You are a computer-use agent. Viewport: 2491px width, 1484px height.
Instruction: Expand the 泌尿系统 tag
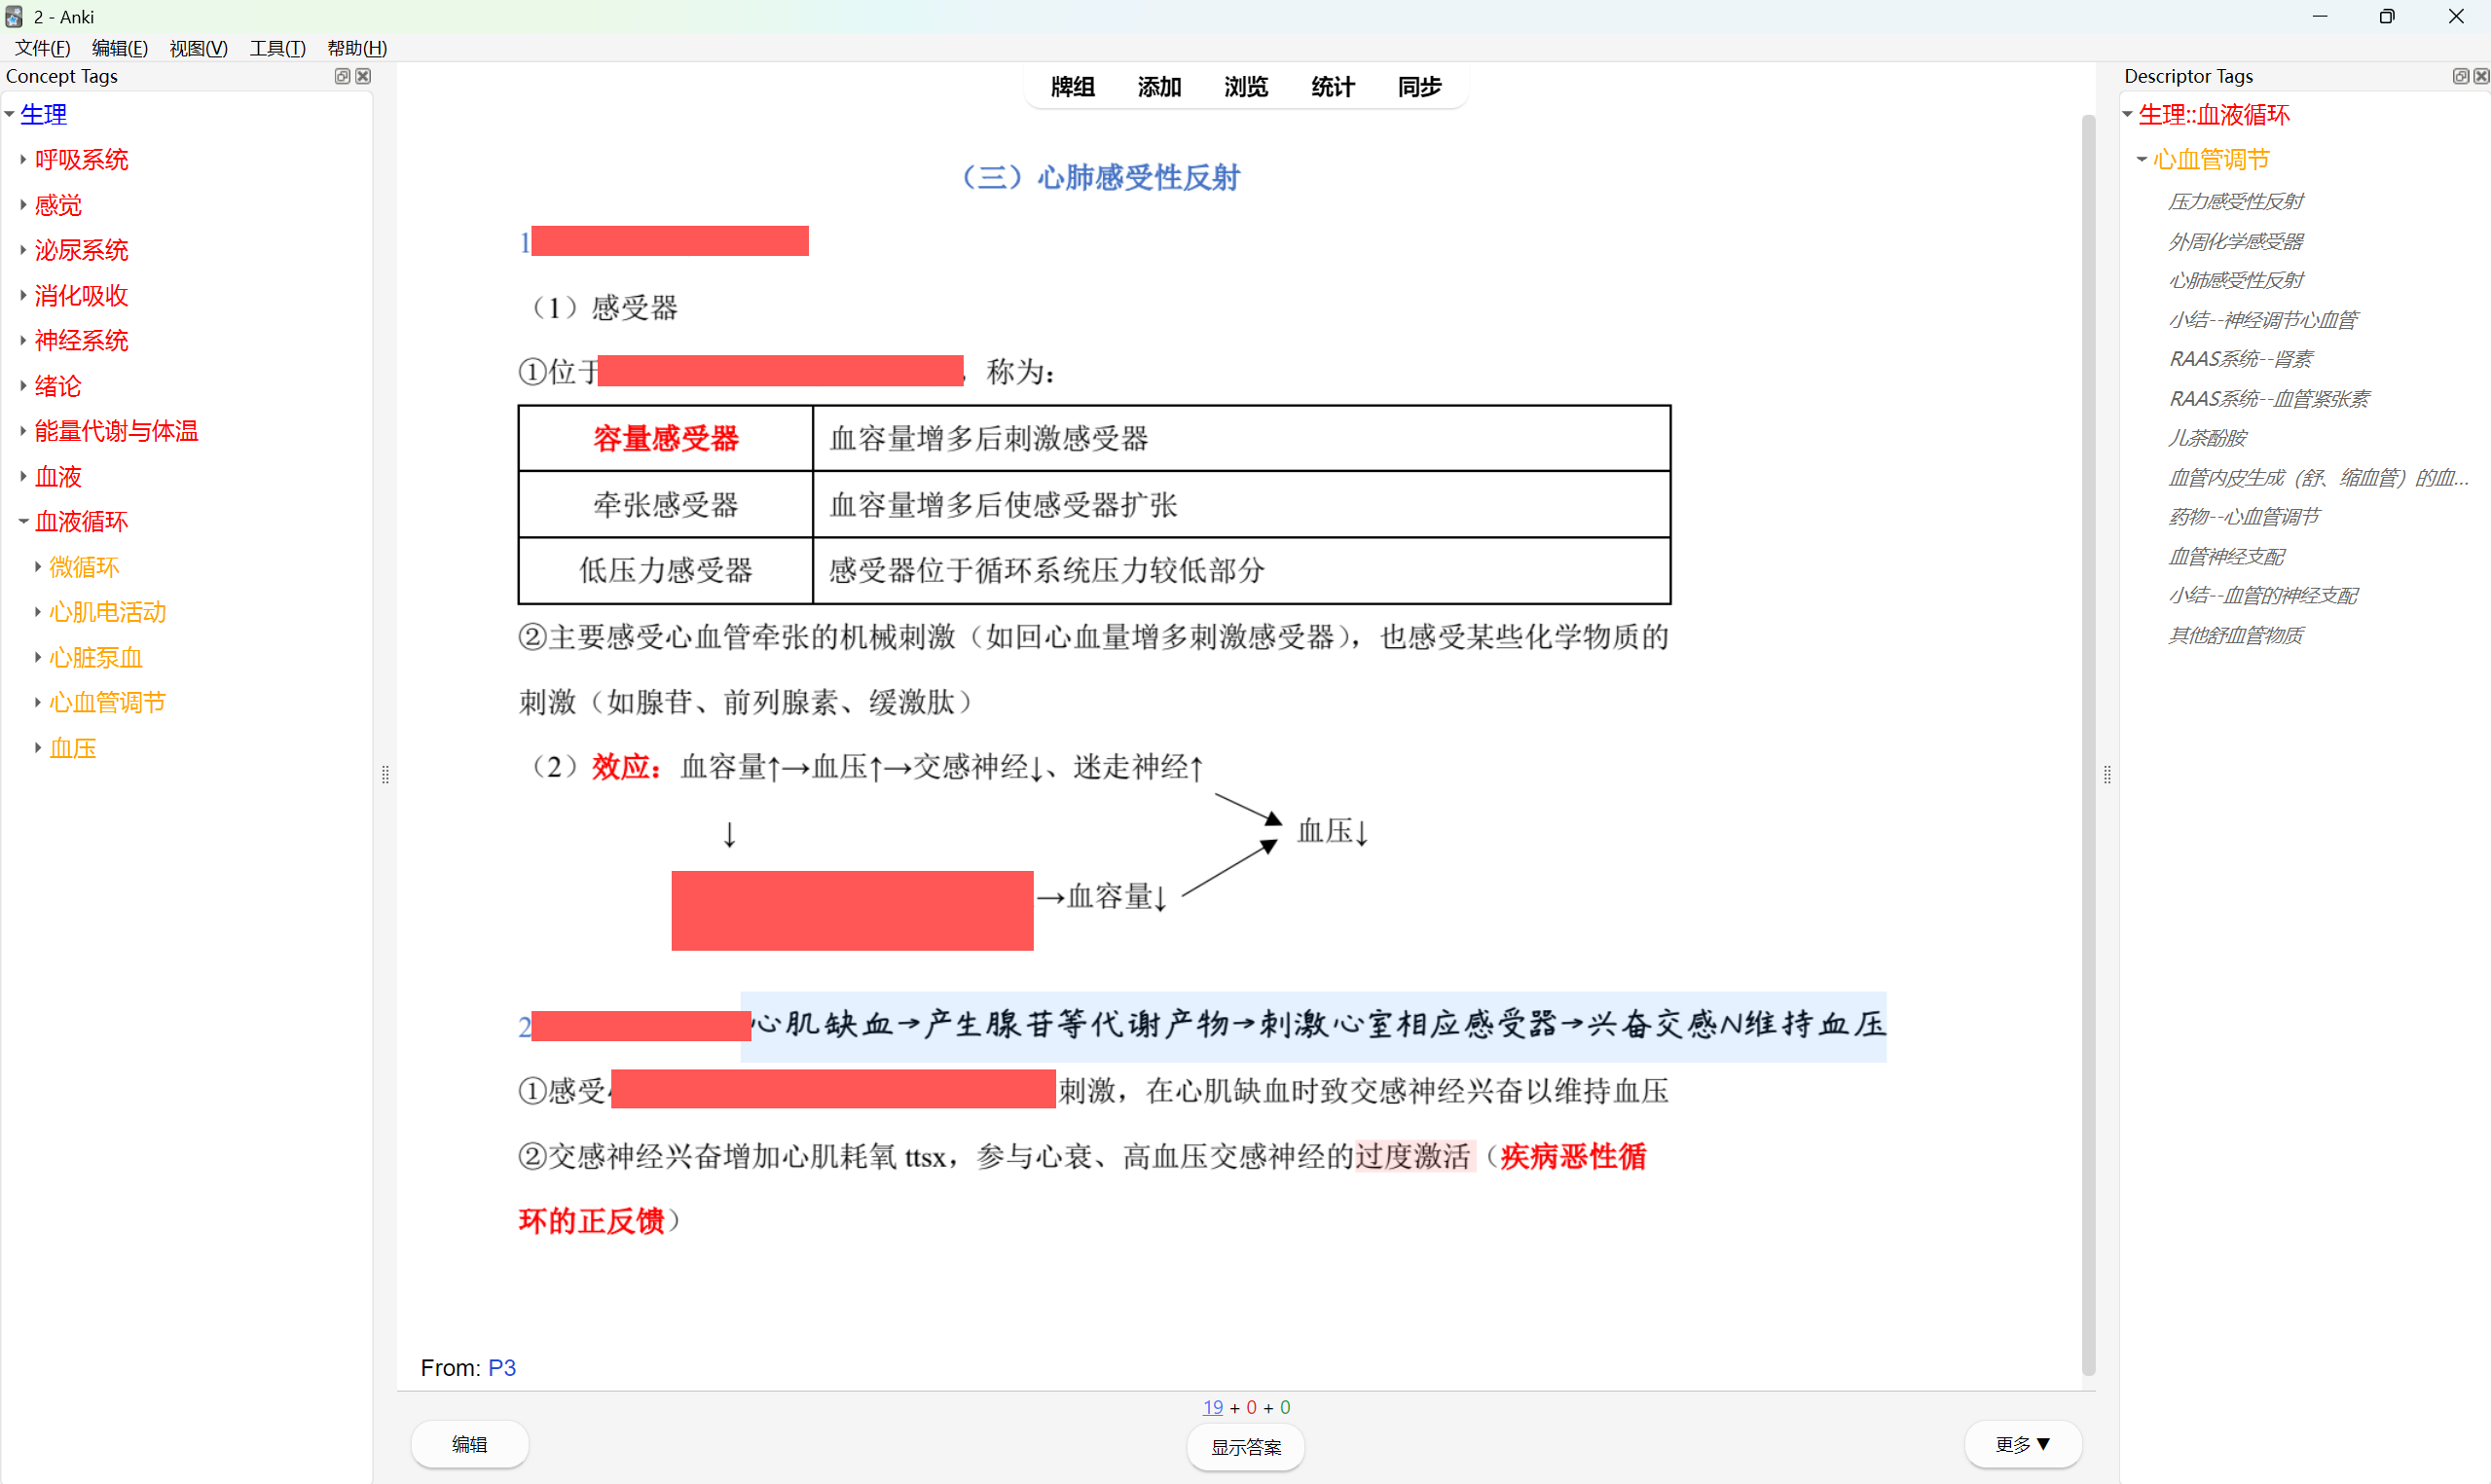[23, 249]
